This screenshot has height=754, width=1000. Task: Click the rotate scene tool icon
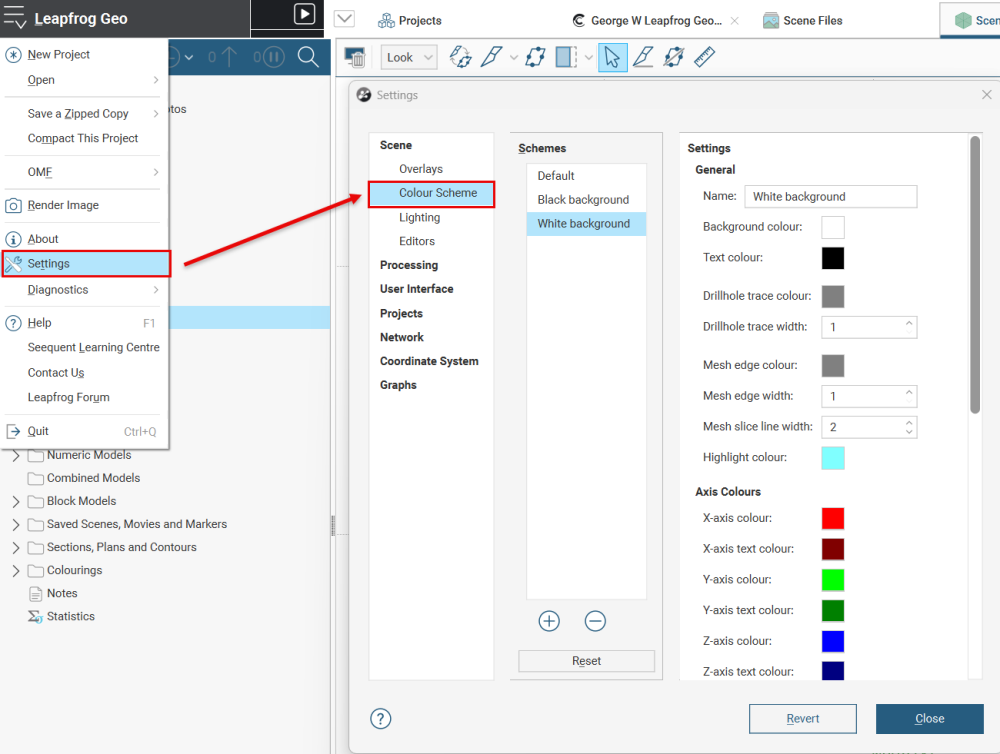(460, 57)
